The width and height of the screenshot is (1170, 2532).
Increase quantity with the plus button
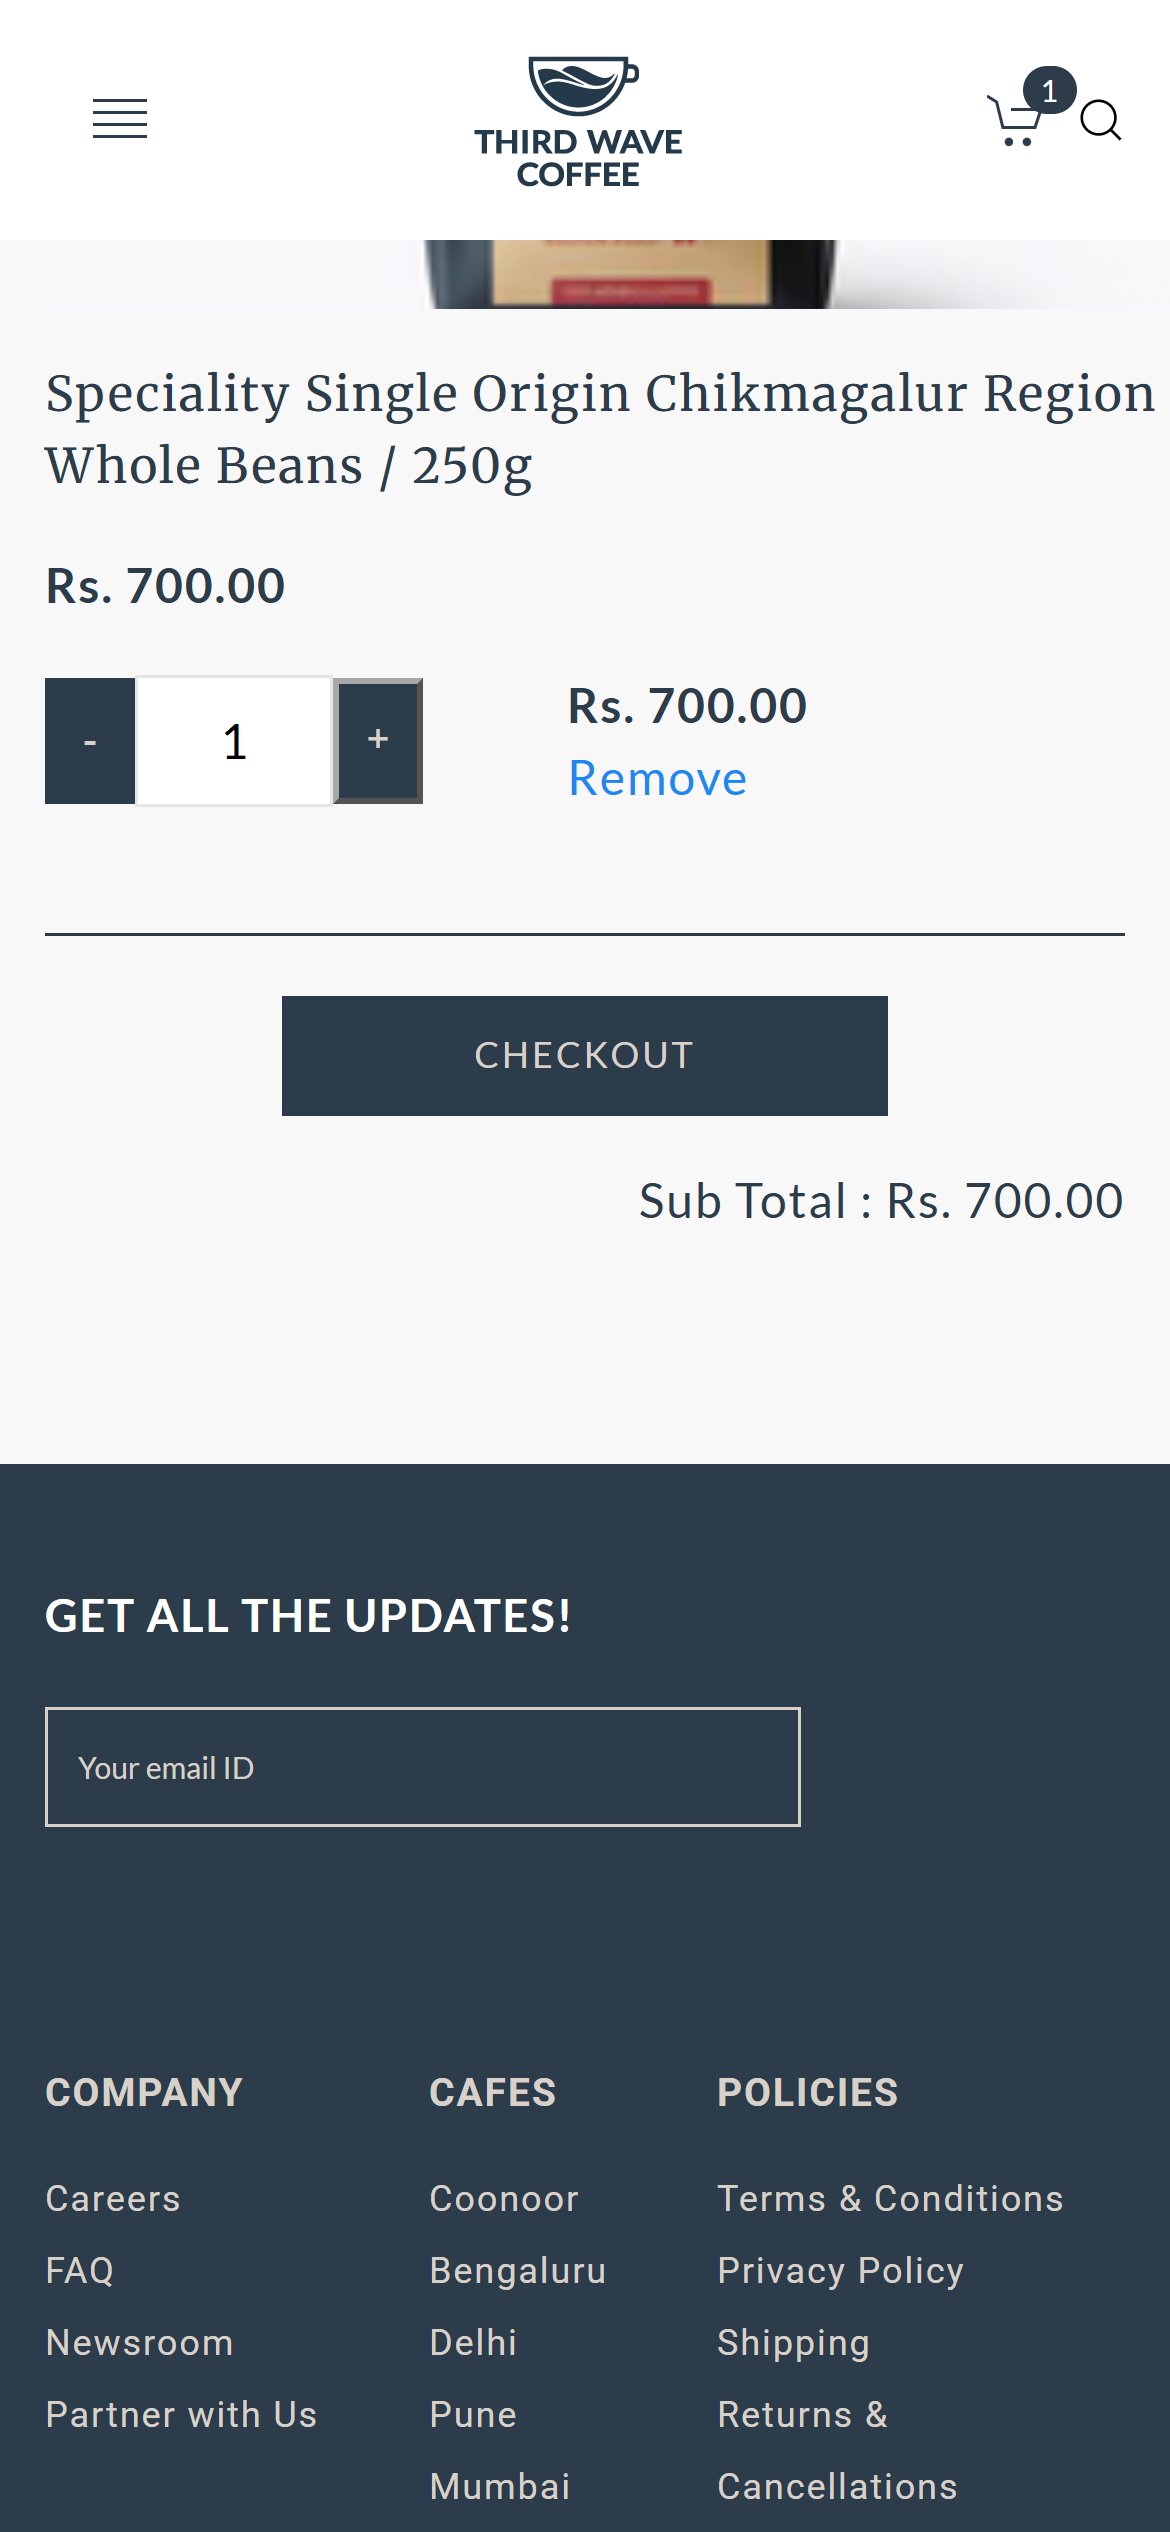point(378,741)
